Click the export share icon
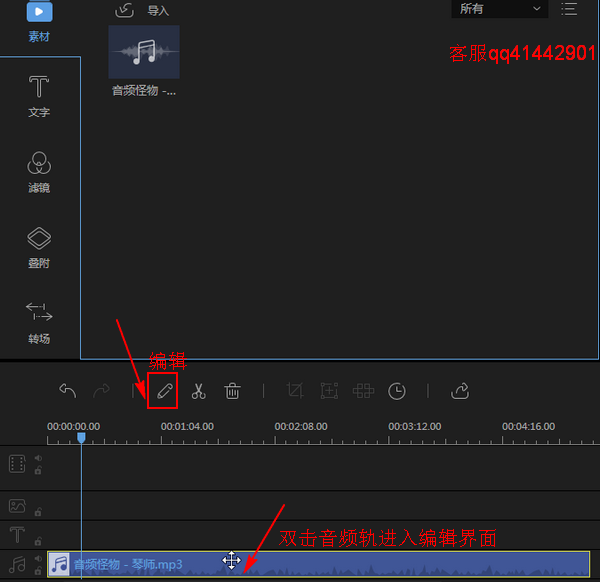Screen dimensions: 600x582 pos(460,391)
